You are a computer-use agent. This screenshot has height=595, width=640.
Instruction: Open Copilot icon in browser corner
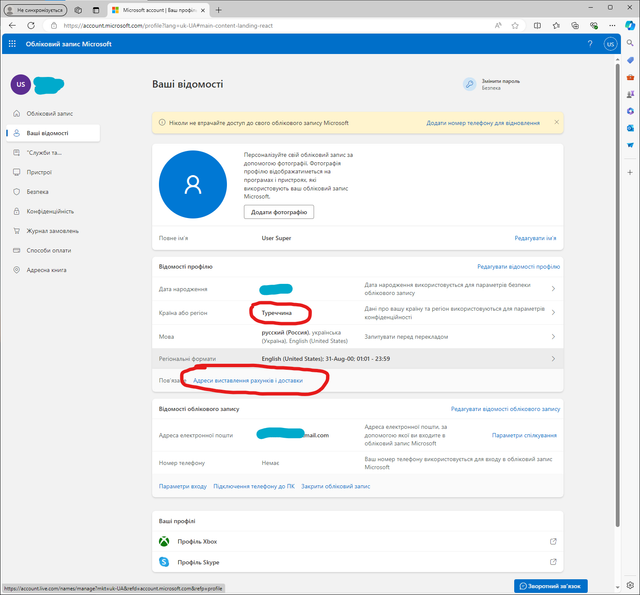tap(630, 25)
